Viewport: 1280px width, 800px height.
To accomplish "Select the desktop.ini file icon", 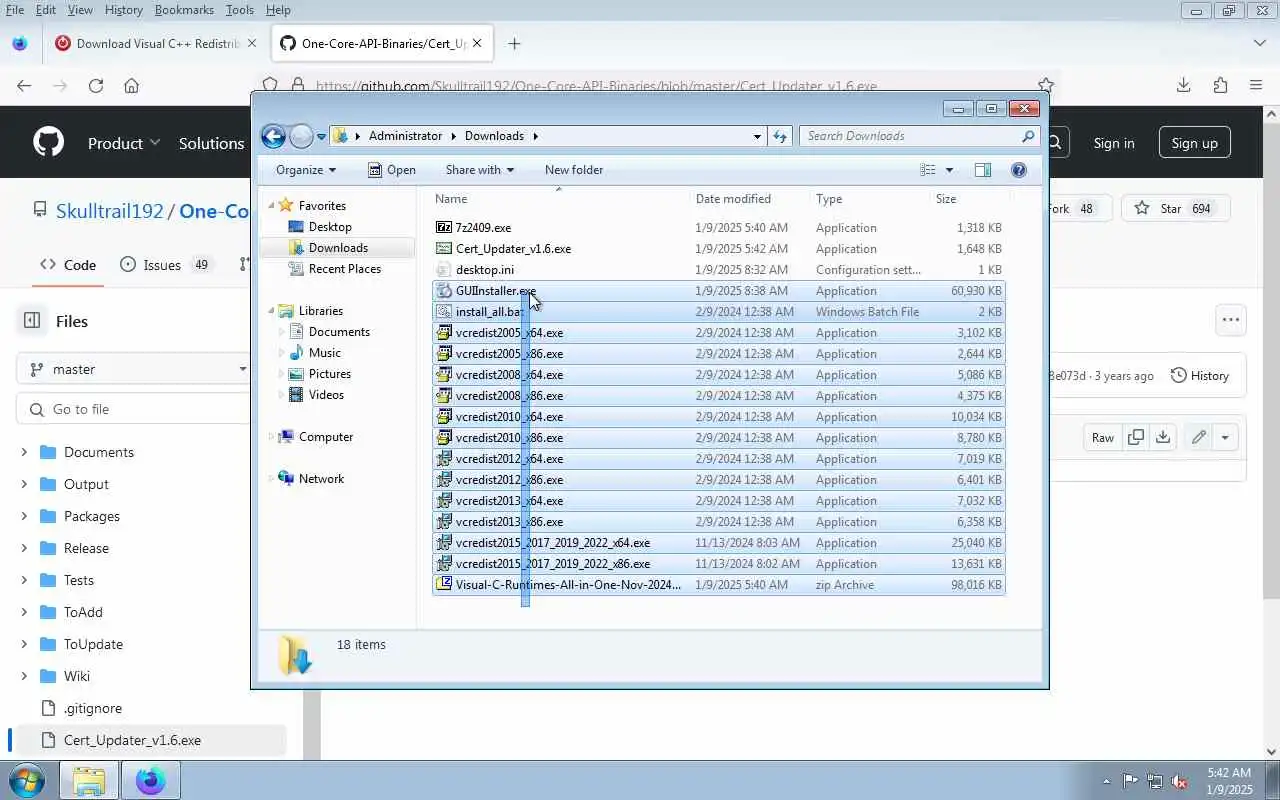I will [444, 270].
